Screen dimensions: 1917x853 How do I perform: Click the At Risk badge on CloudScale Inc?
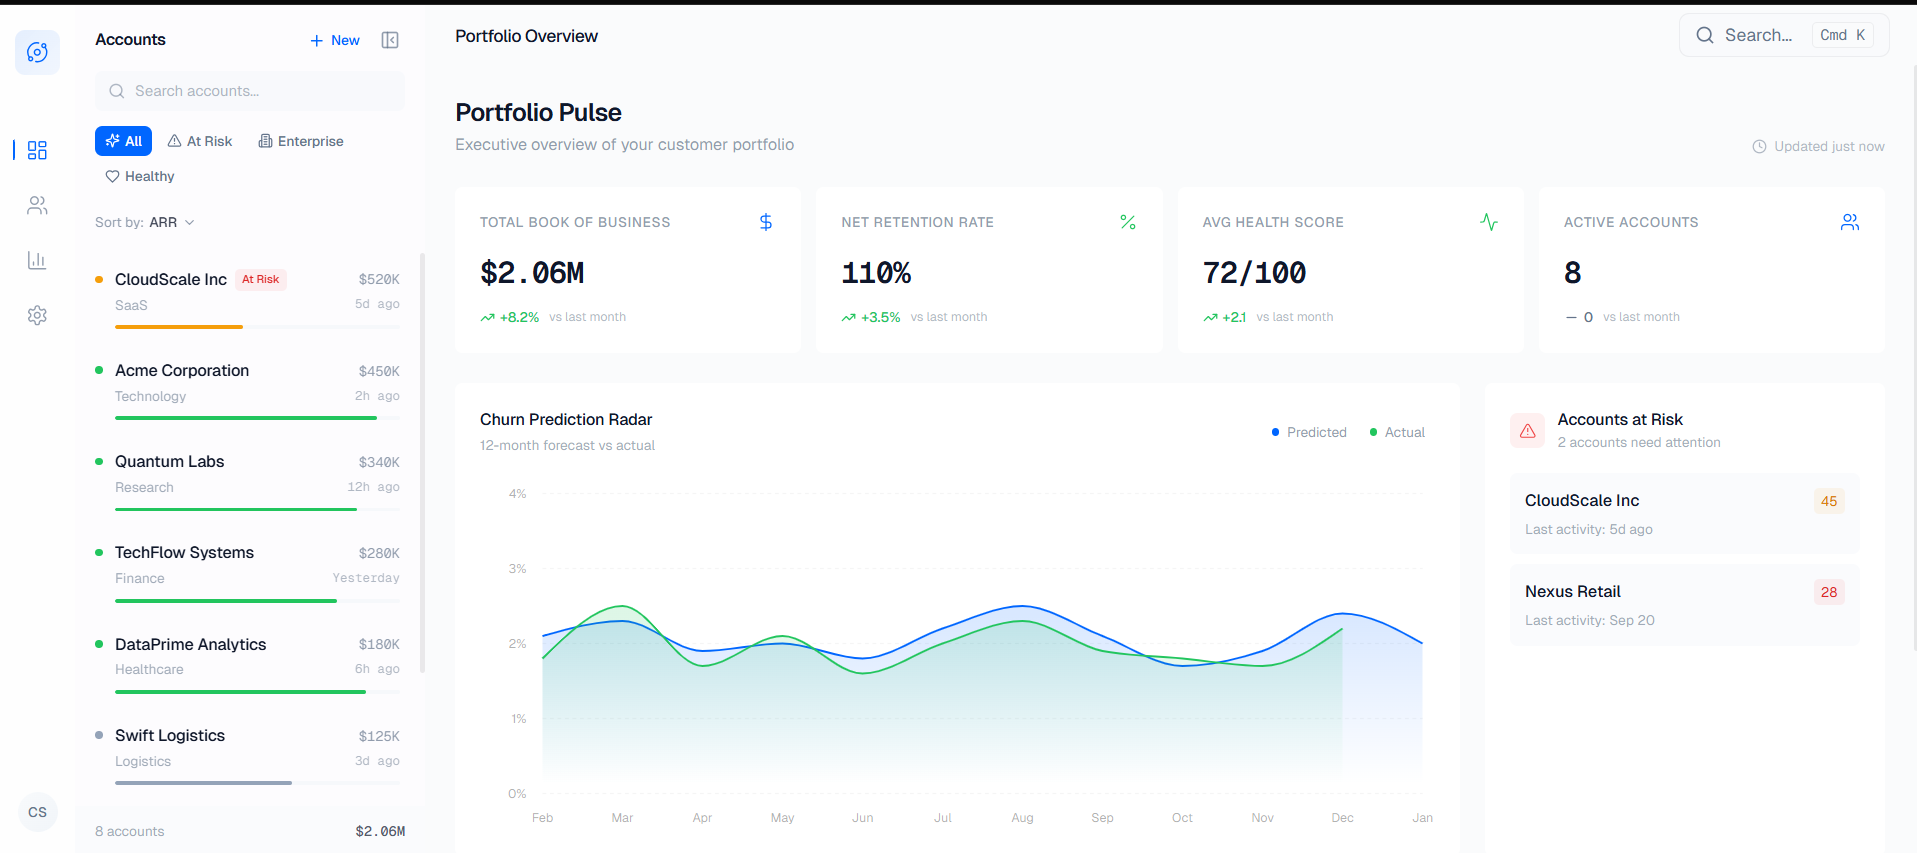(261, 279)
